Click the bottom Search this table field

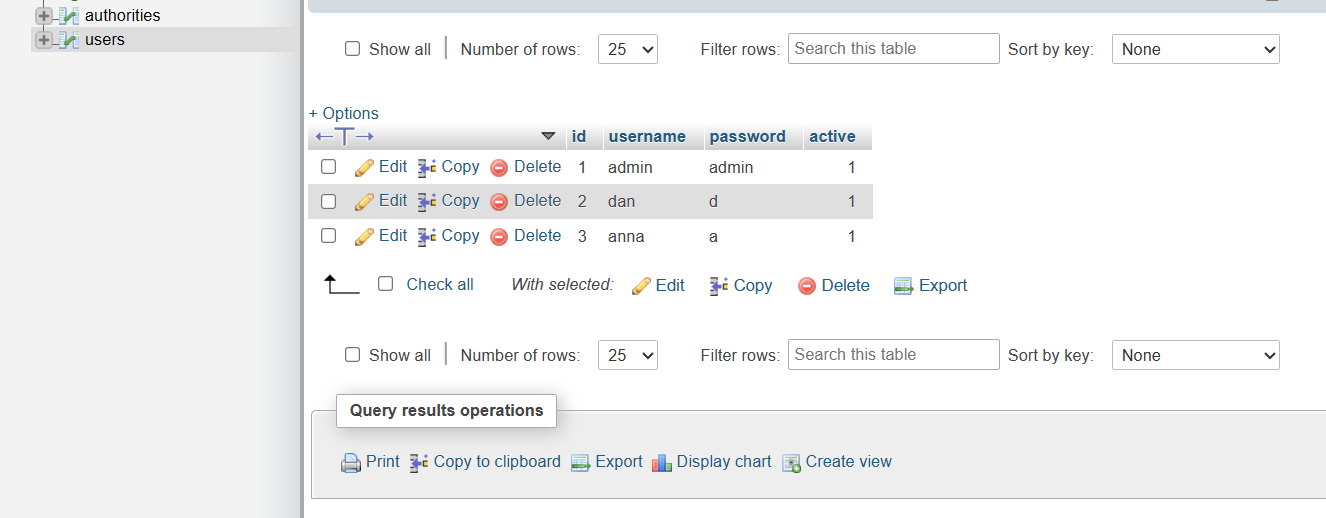pos(893,355)
